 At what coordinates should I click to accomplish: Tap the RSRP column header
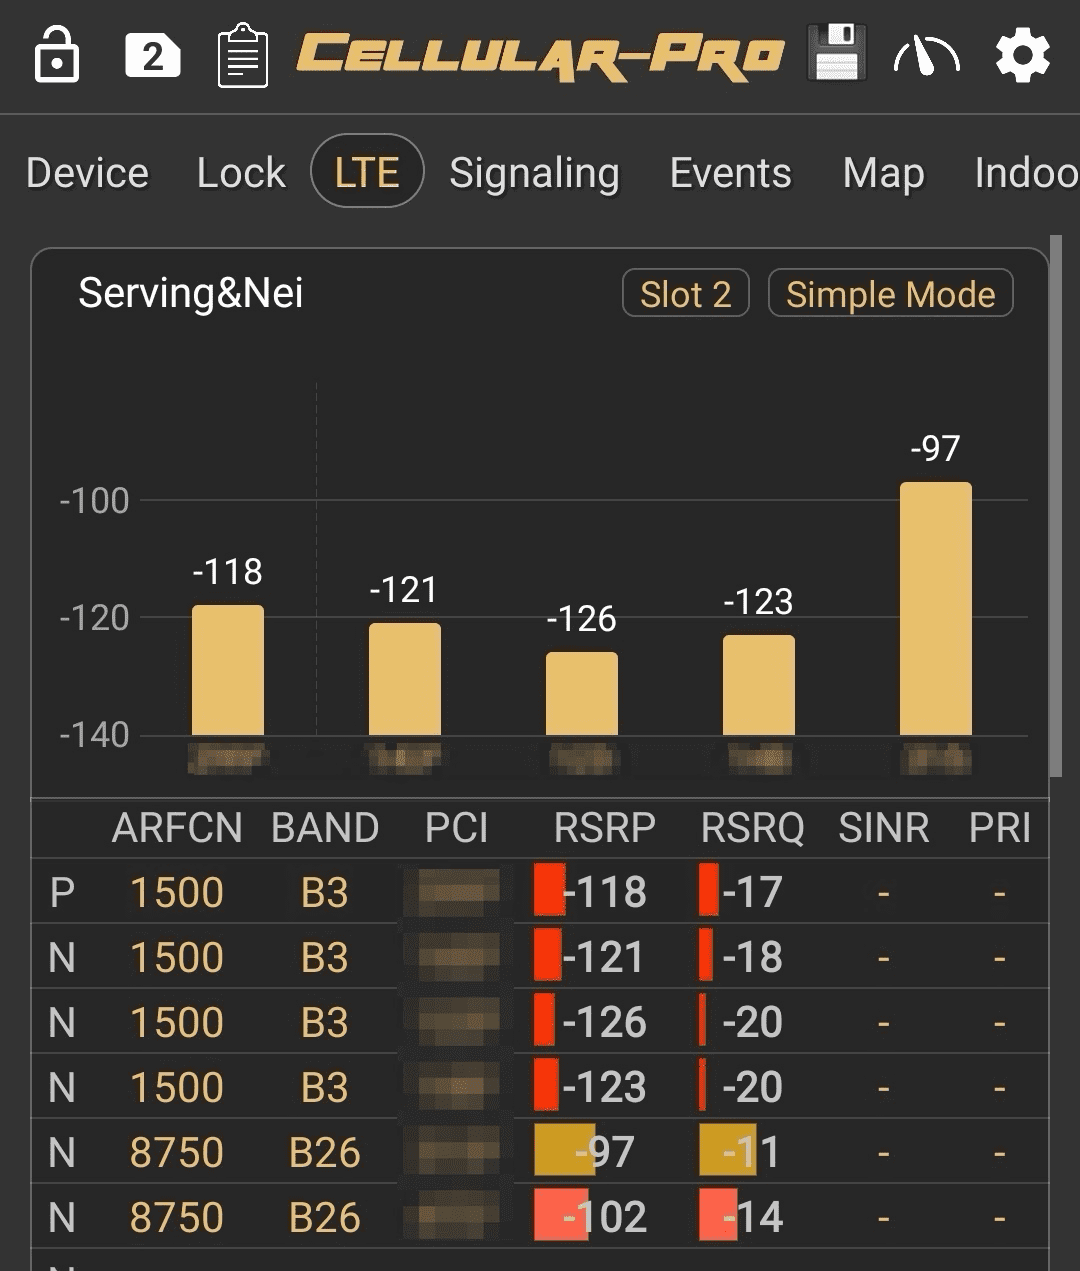605,828
